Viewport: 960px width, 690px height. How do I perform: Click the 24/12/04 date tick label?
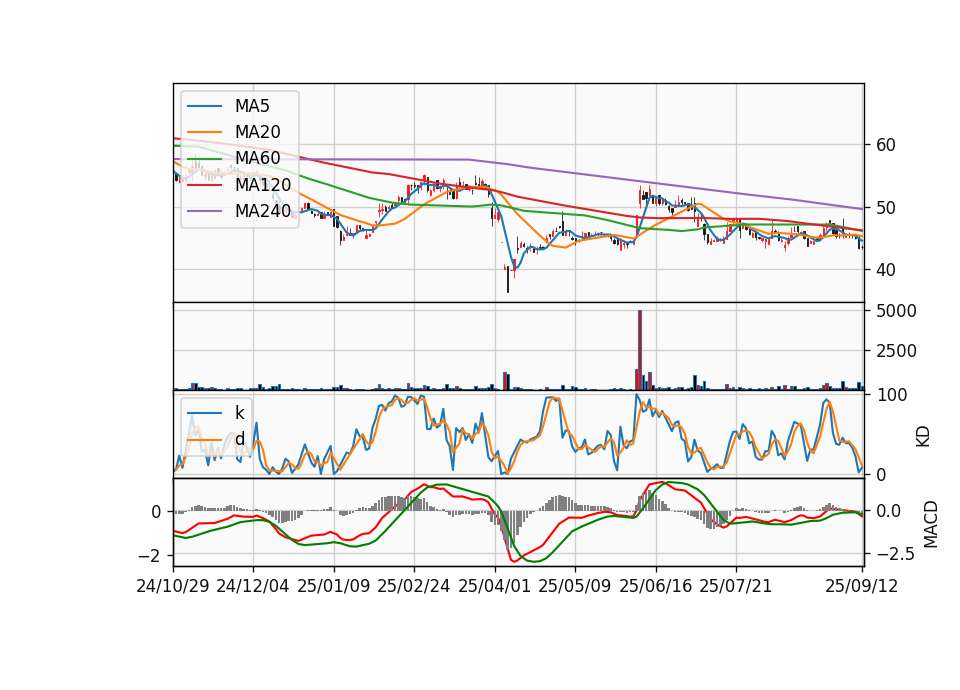[x=253, y=586]
